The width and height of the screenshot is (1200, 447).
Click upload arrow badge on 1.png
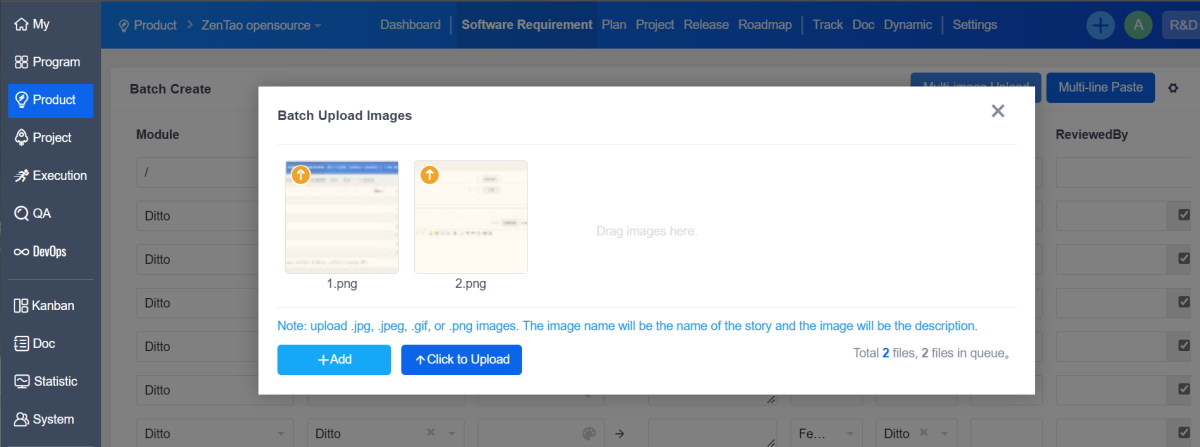pos(301,175)
